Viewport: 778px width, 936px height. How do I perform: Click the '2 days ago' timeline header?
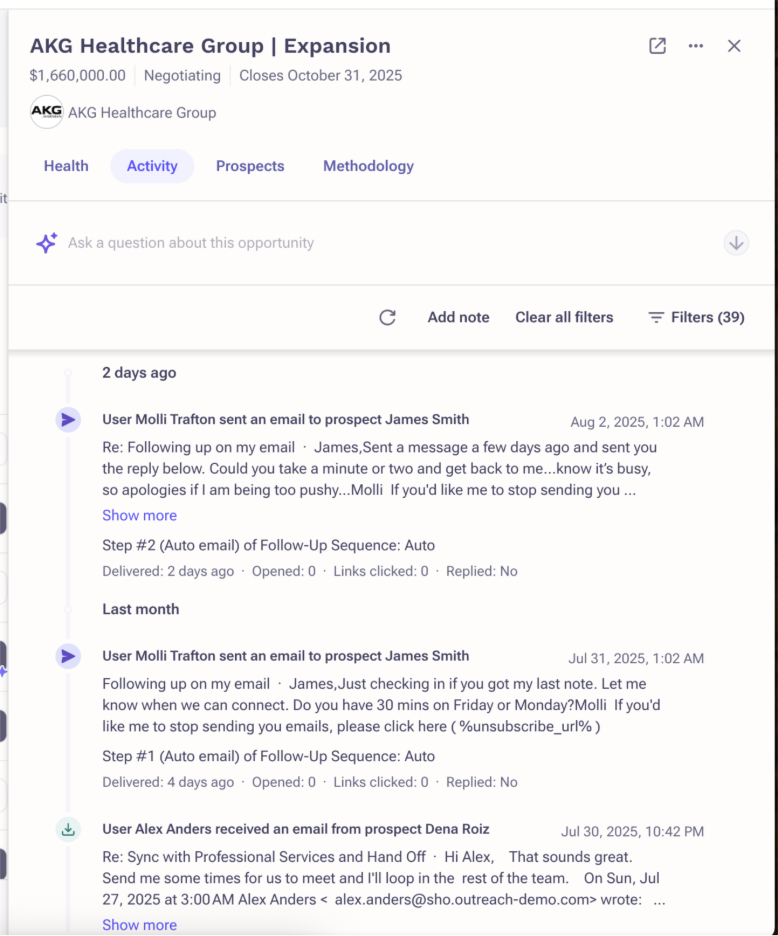[x=139, y=373]
